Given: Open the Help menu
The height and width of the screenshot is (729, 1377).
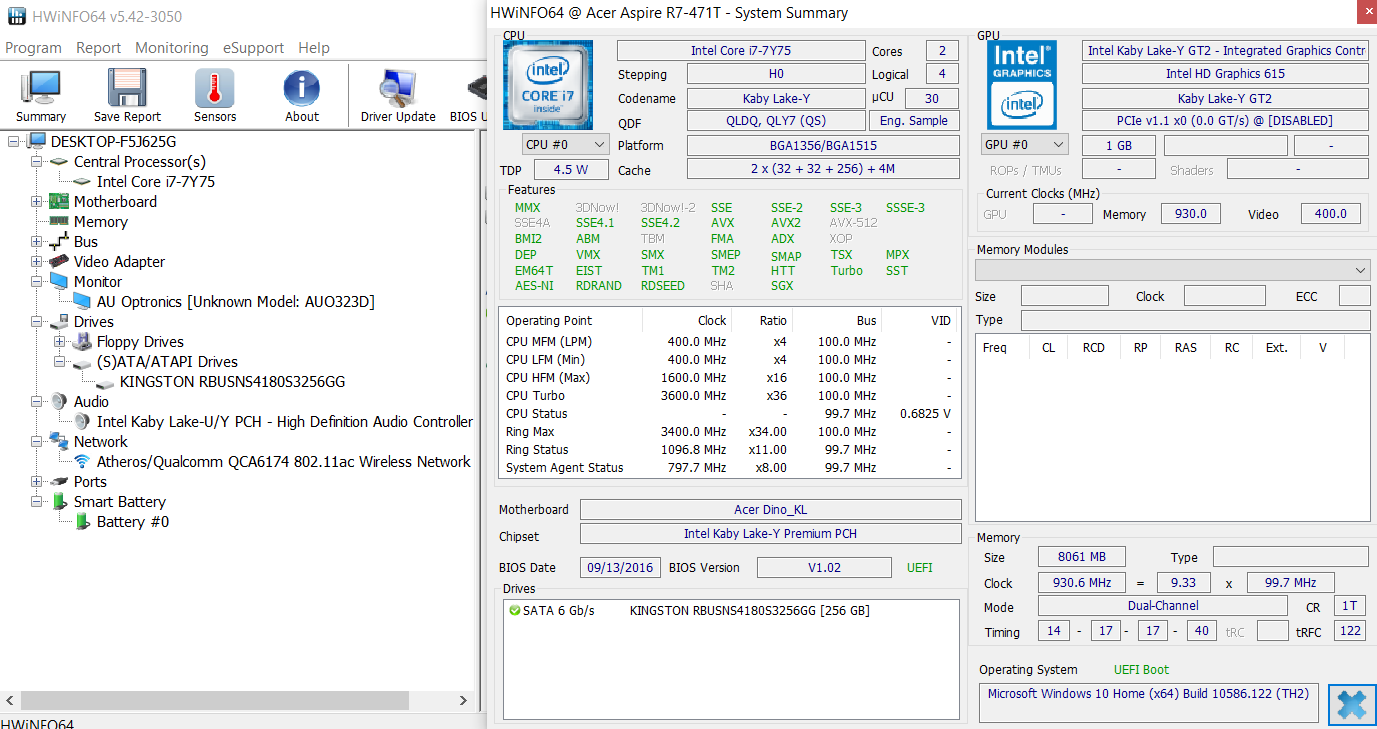Looking at the screenshot, I should pyautogui.click(x=314, y=48).
